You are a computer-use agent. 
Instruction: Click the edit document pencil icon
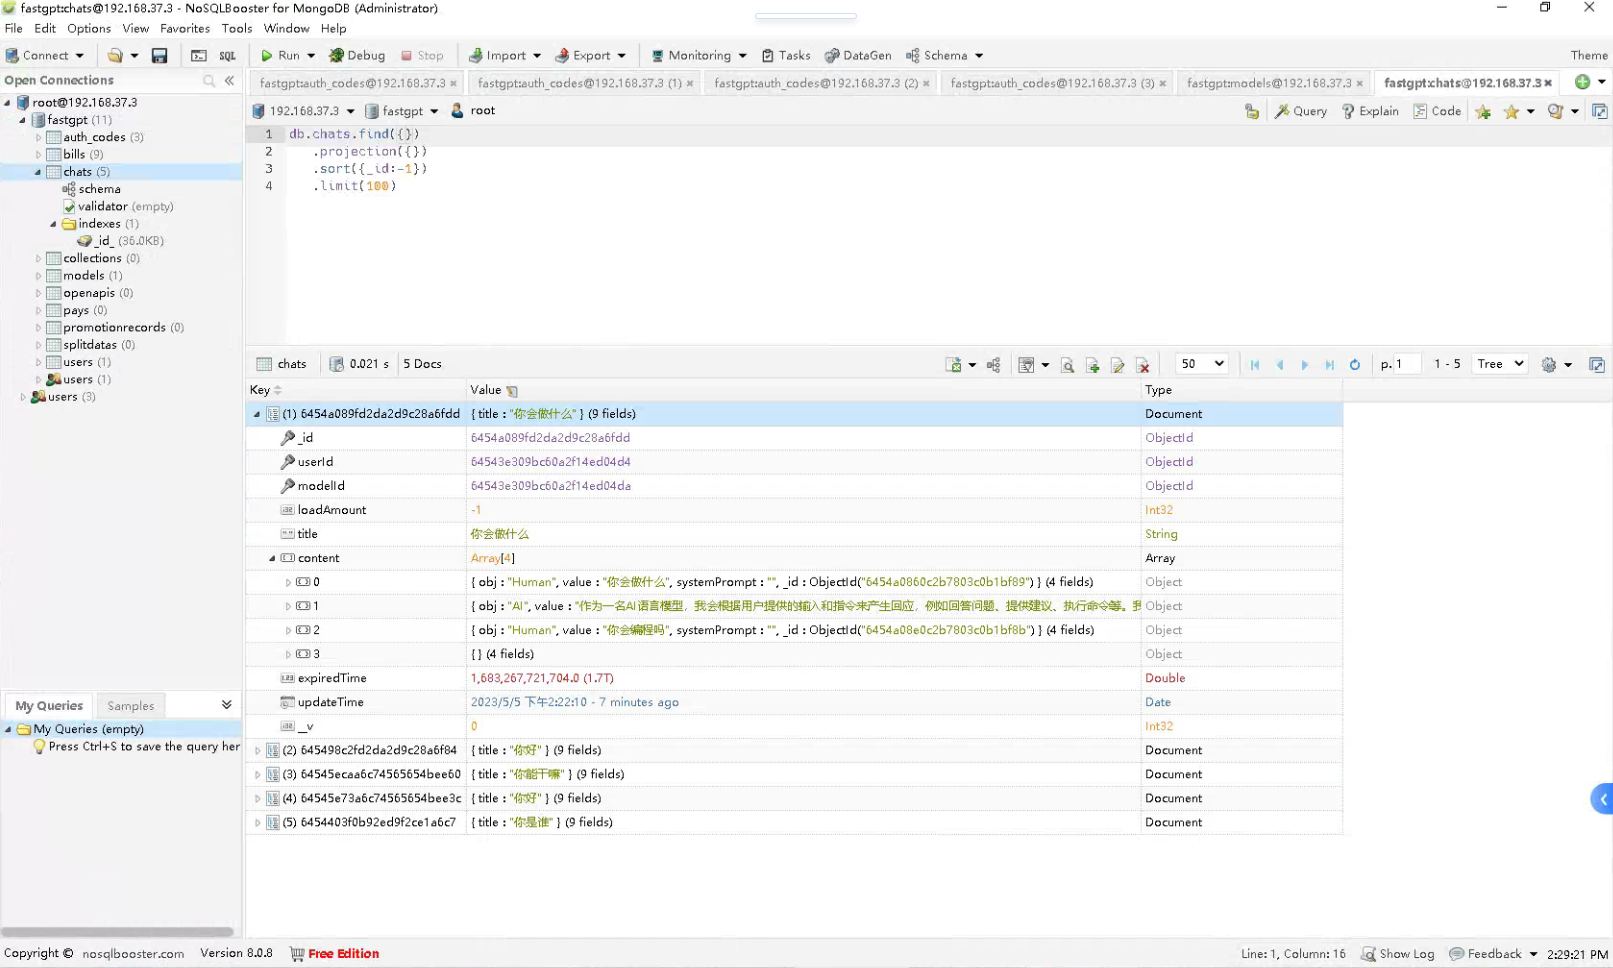click(x=1117, y=365)
